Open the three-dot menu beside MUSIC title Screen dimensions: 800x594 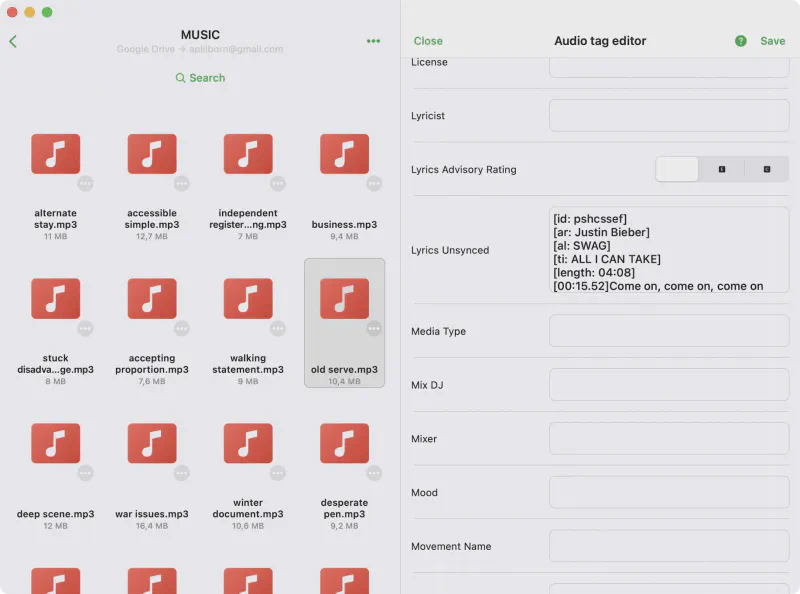pos(373,41)
